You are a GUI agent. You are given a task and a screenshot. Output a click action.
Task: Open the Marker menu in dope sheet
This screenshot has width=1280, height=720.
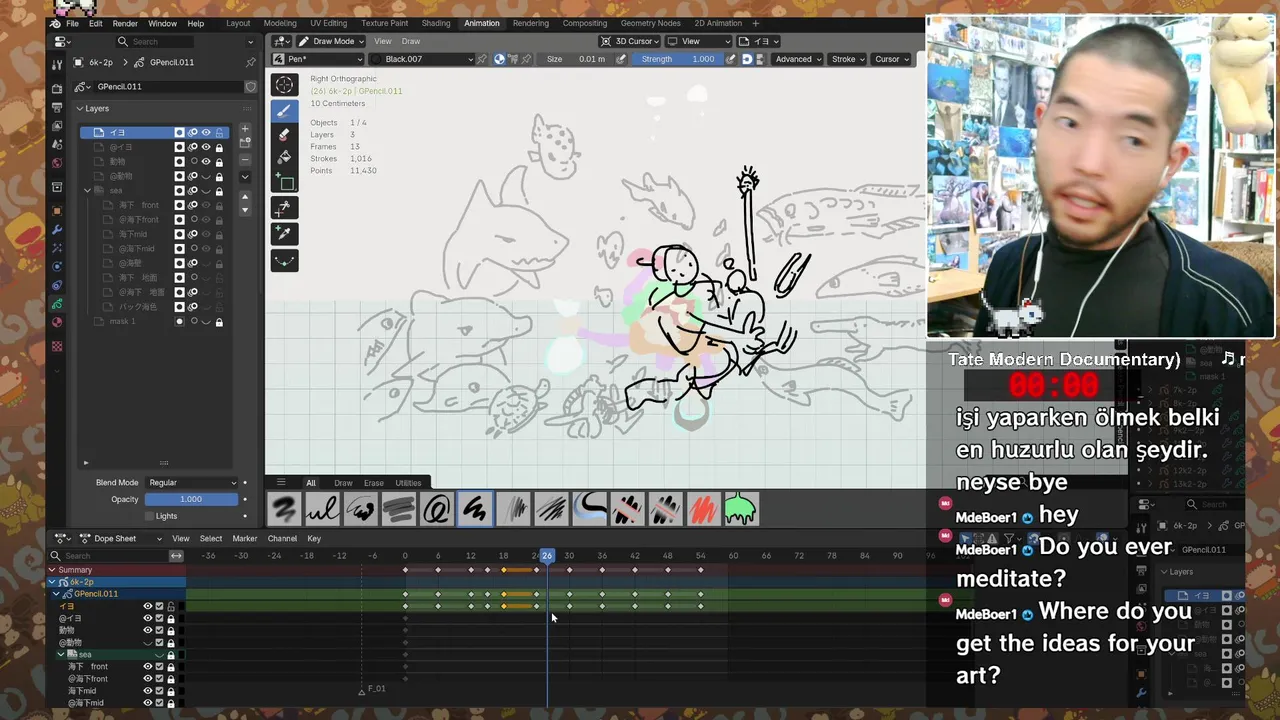pyautogui.click(x=245, y=538)
